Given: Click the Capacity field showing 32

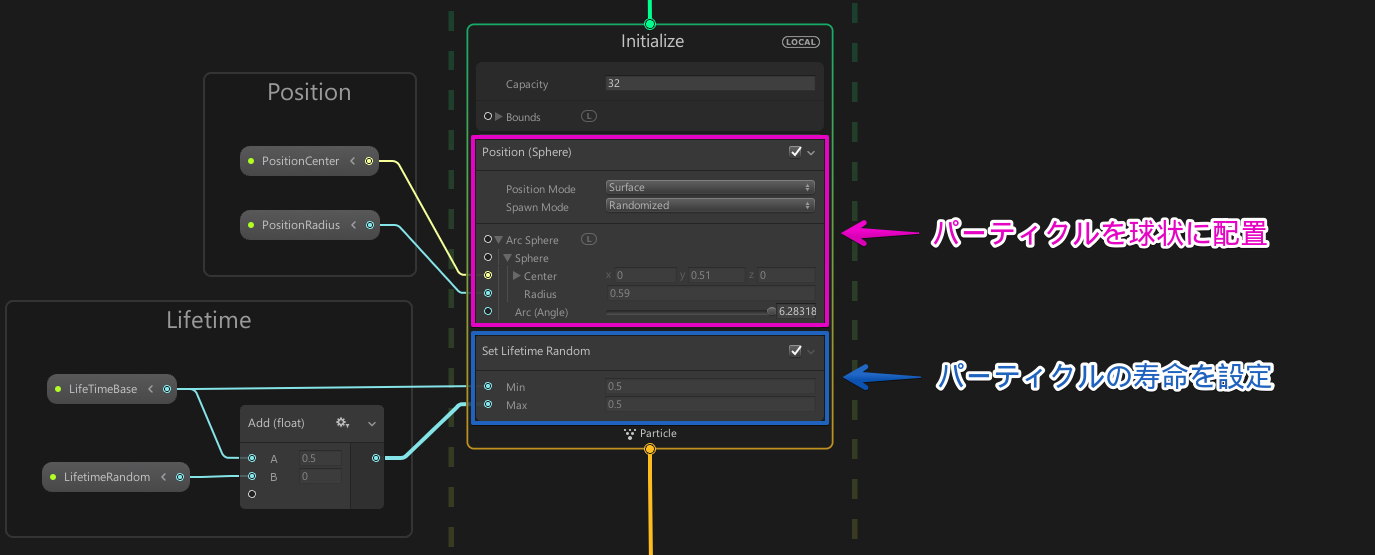Looking at the screenshot, I should (x=710, y=83).
